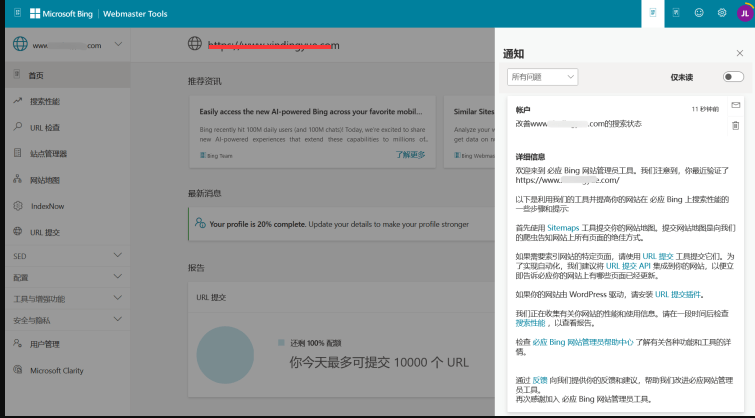Open IndexNow in the sidebar
The width and height of the screenshot is (755, 418).
(x=67, y=206)
